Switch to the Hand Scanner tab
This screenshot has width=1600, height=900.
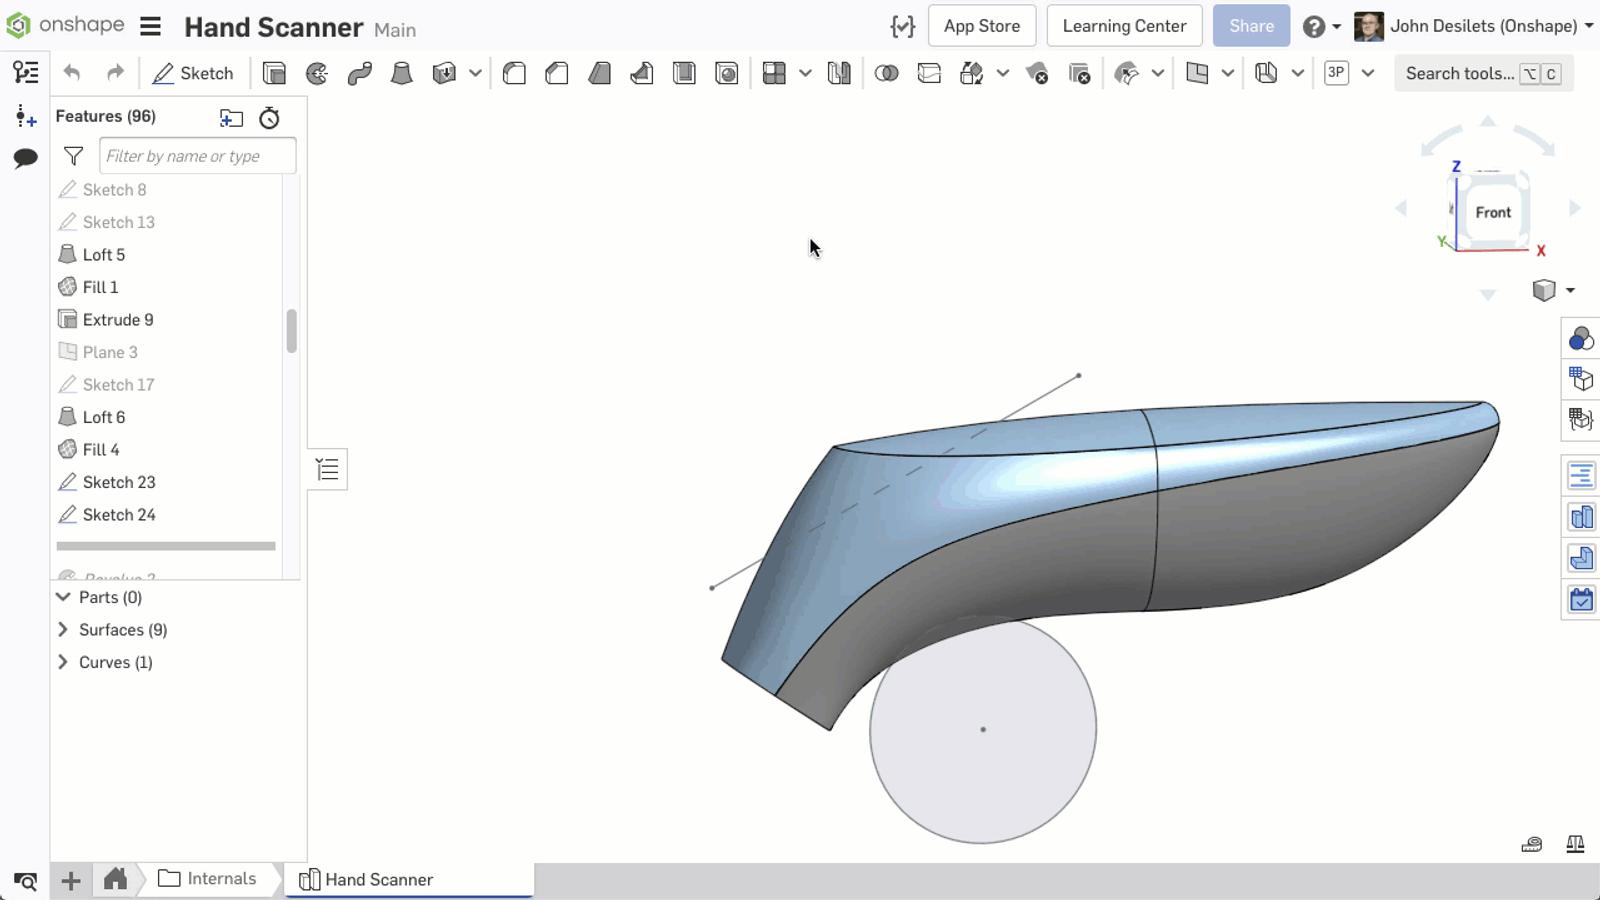378,879
